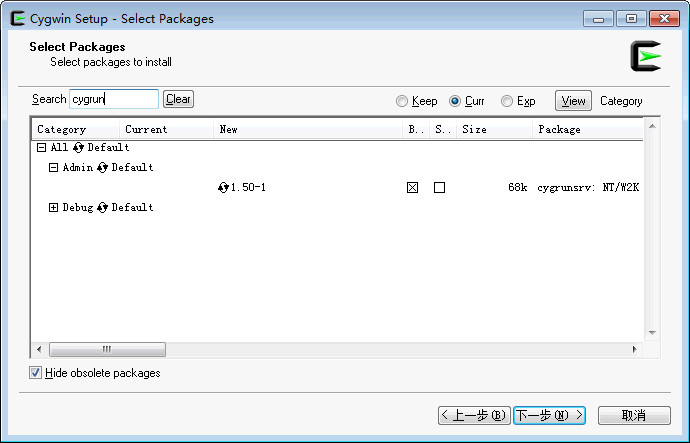The width and height of the screenshot is (690, 443).
Task: Click the 68k size value
Action: click(x=518, y=187)
